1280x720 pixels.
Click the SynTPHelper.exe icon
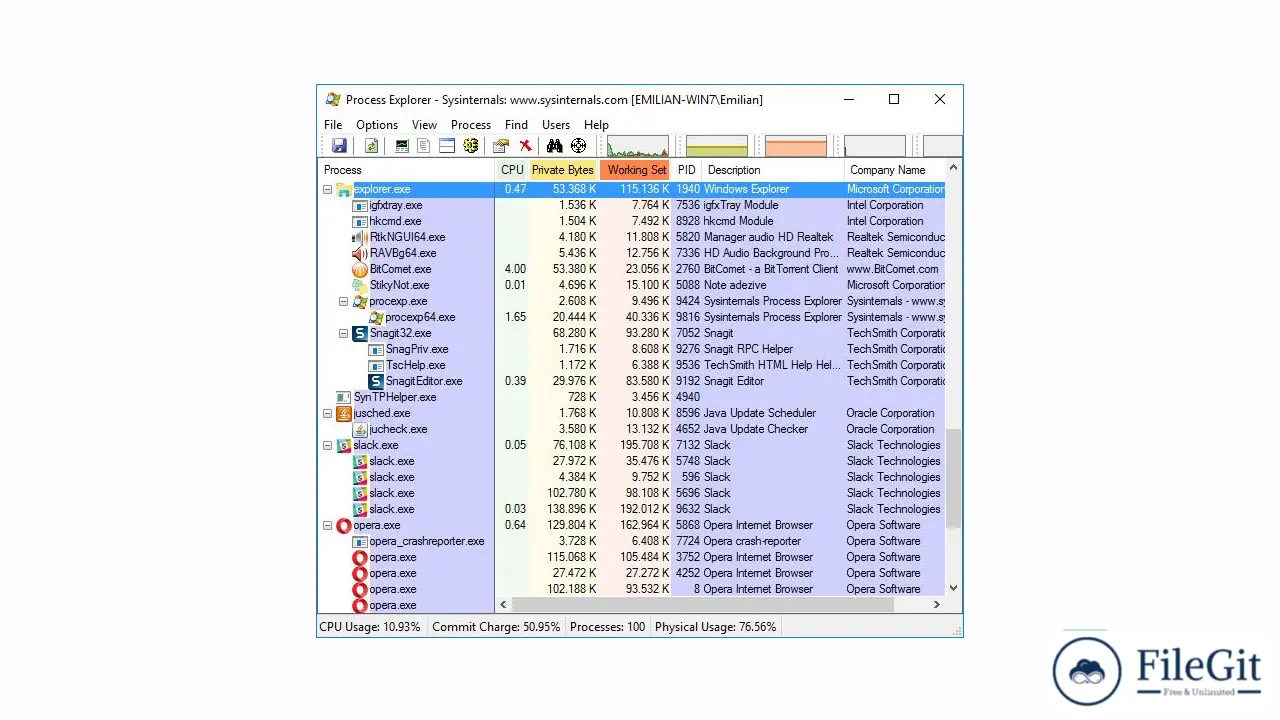pos(344,397)
